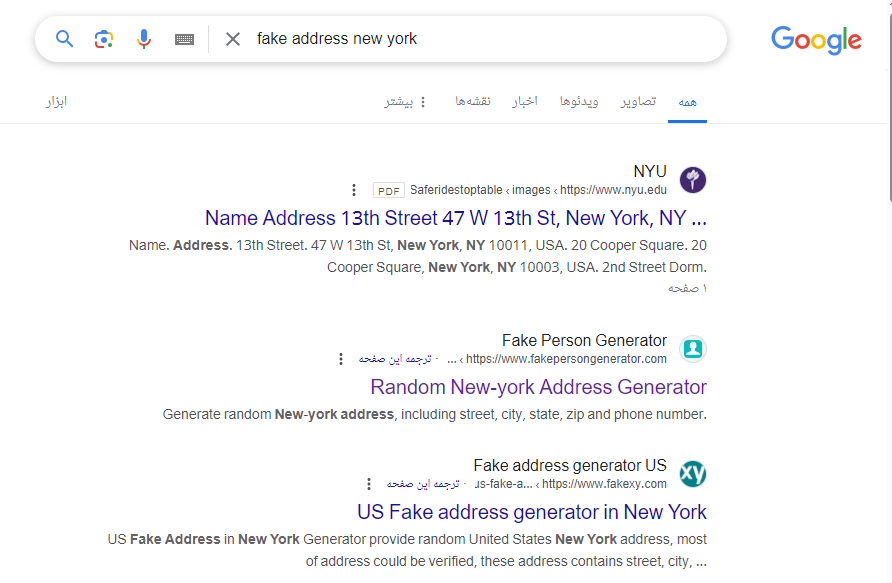Switch to the اخبار news tab
The width and height of the screenshot is (892, 583).
(x=525, y=101)
